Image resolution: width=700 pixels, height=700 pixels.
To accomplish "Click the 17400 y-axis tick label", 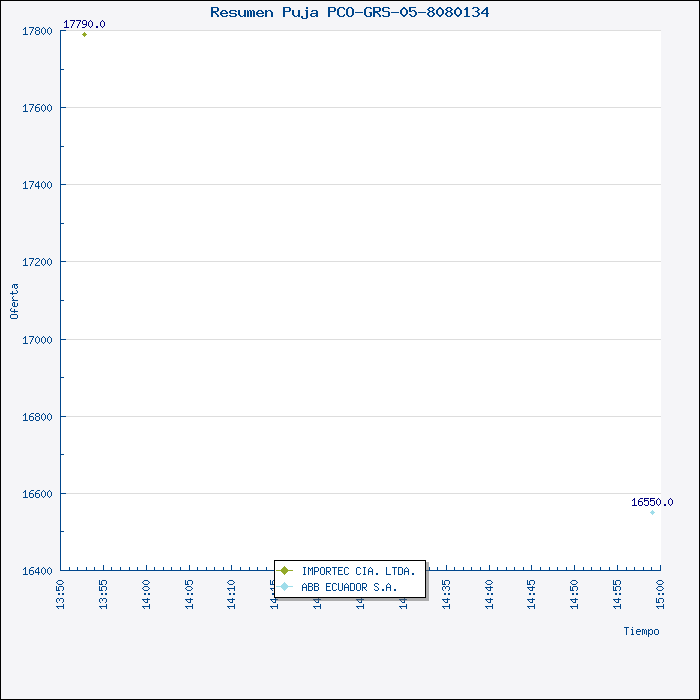I will [36, 185].
